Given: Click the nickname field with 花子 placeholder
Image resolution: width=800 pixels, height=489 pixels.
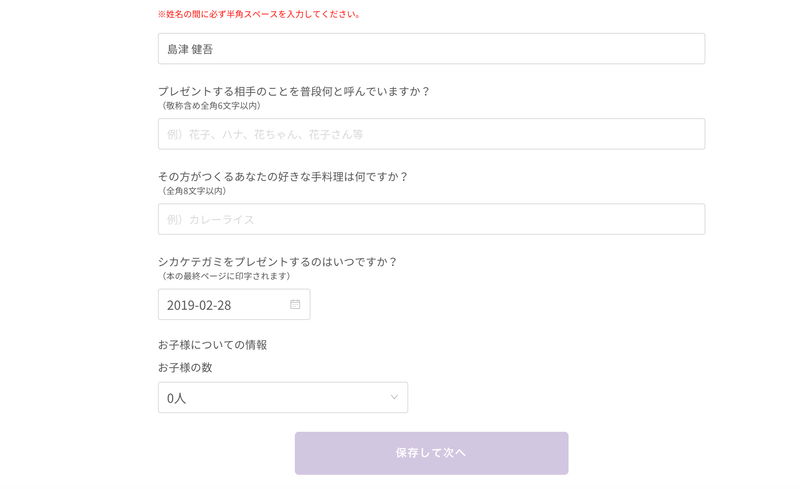Looking at the screenshot, I should 431,134.
